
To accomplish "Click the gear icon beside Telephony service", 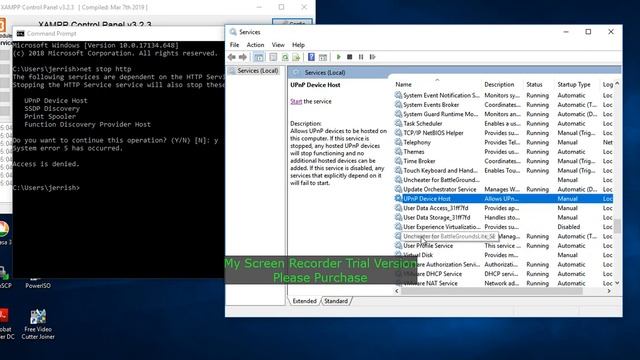I will click(x=398, y=142).
